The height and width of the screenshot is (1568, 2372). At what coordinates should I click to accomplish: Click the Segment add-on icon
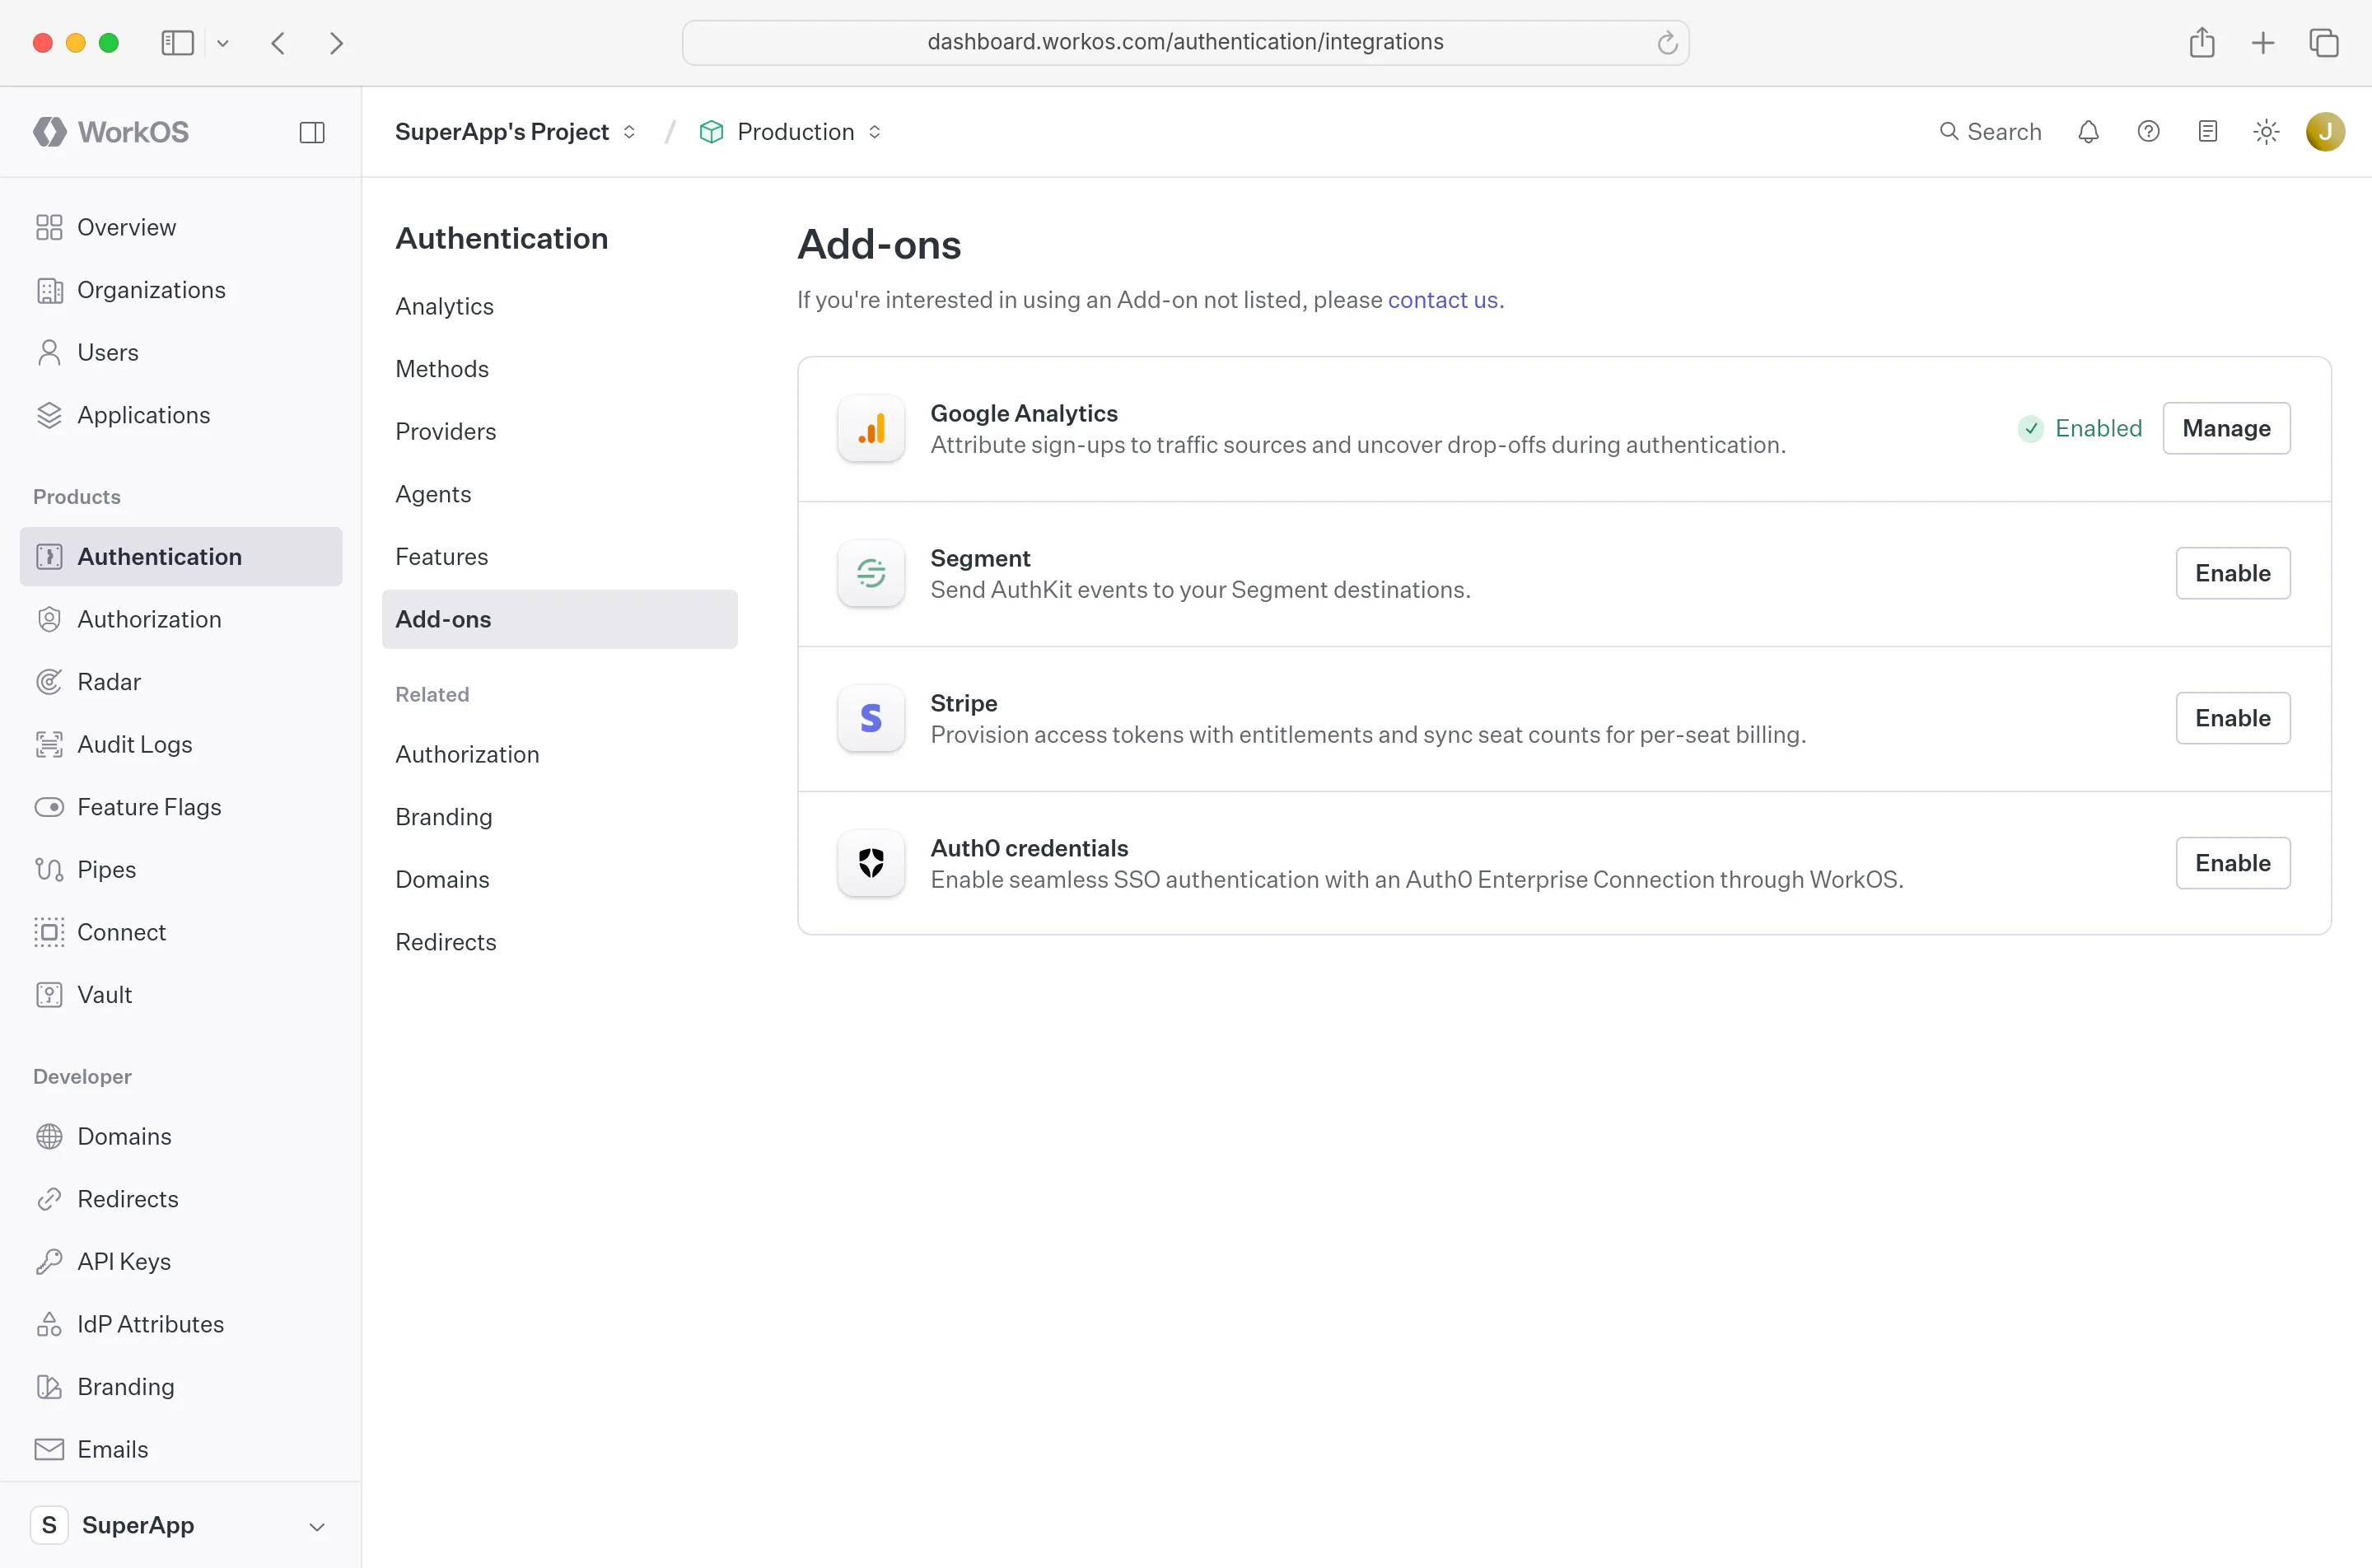point(871,573)
